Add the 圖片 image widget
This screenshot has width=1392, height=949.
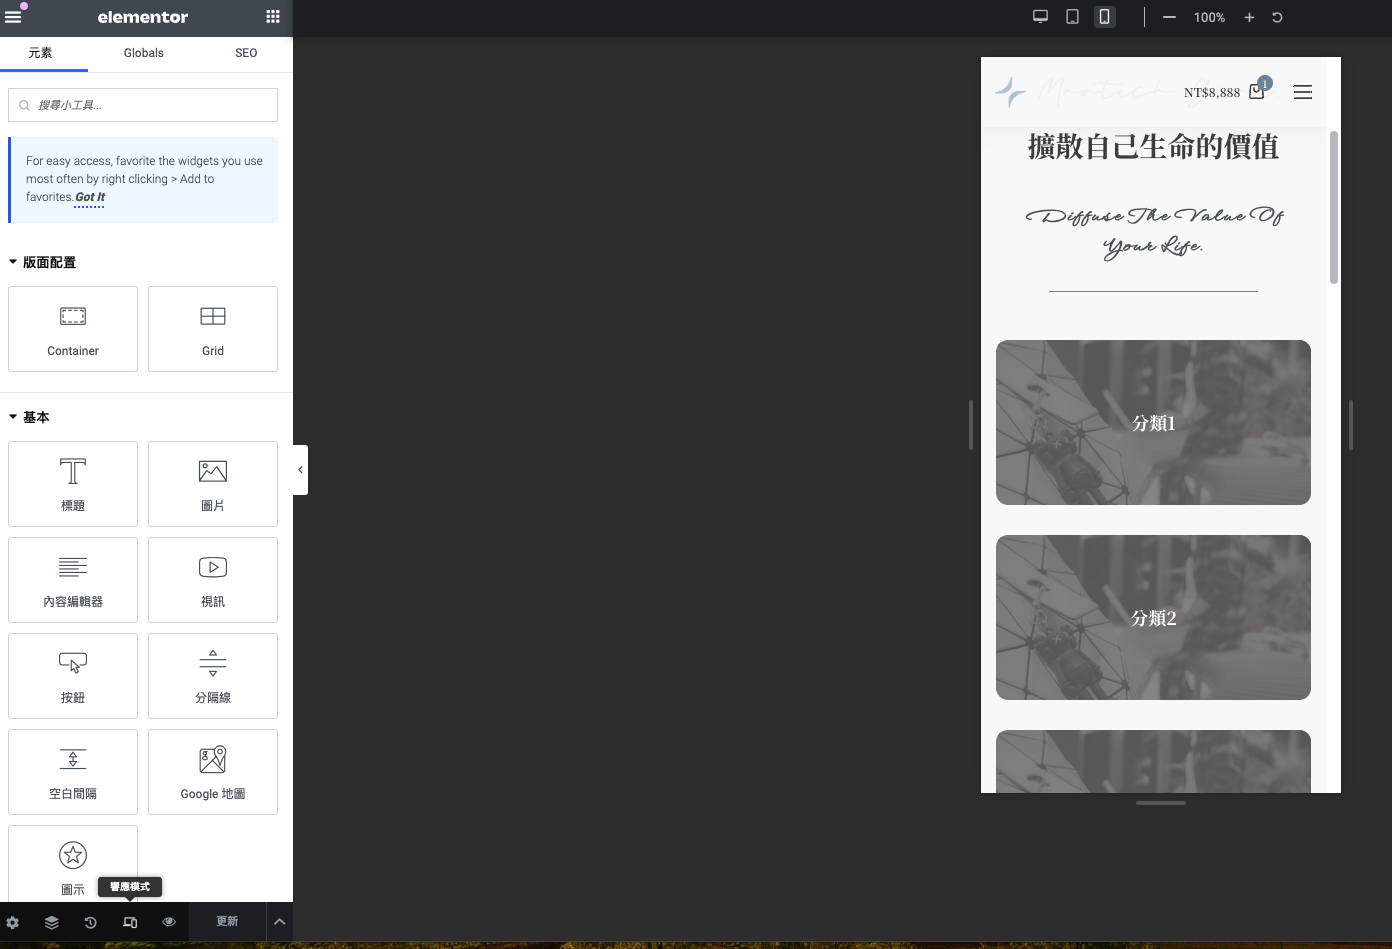pyautogui.click(x=213, y=484)
